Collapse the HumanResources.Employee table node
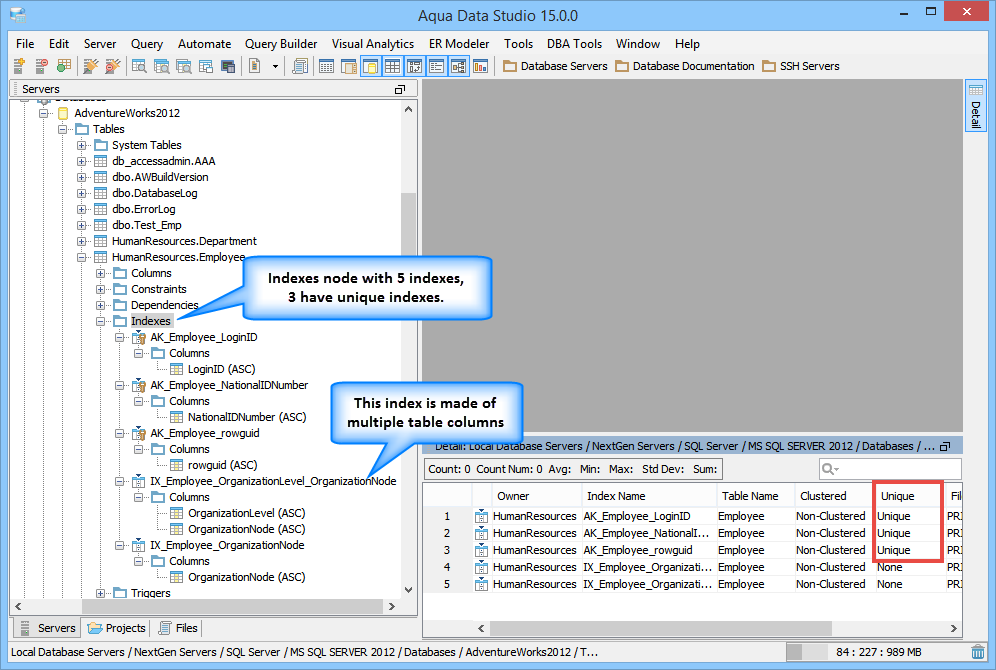 (81, 257)
